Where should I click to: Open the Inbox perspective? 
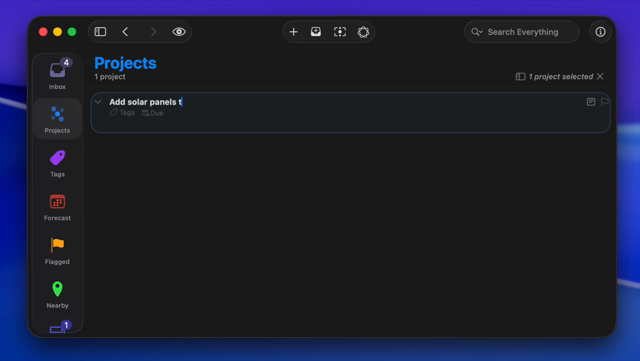coord(57,74)
